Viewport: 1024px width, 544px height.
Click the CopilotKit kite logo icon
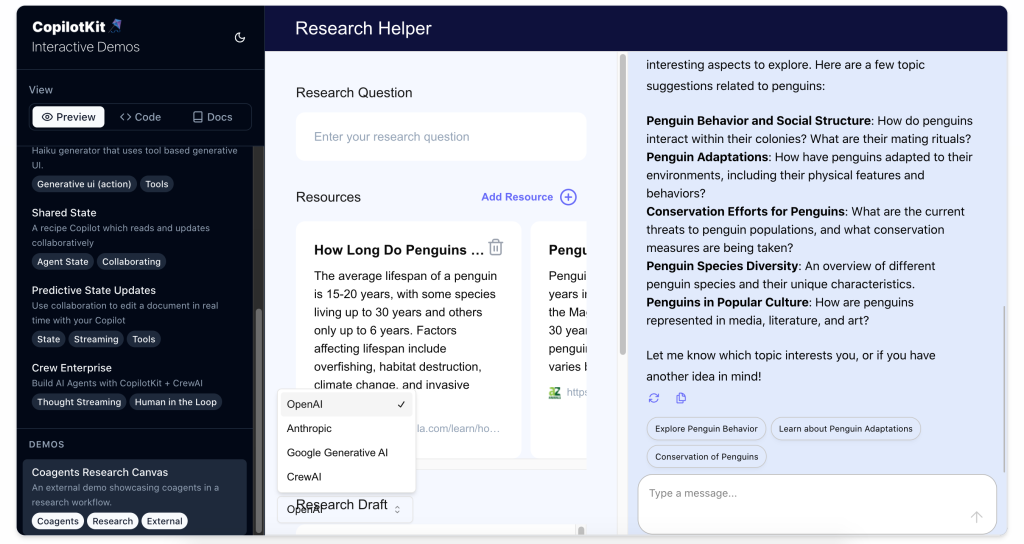(116, 25)
